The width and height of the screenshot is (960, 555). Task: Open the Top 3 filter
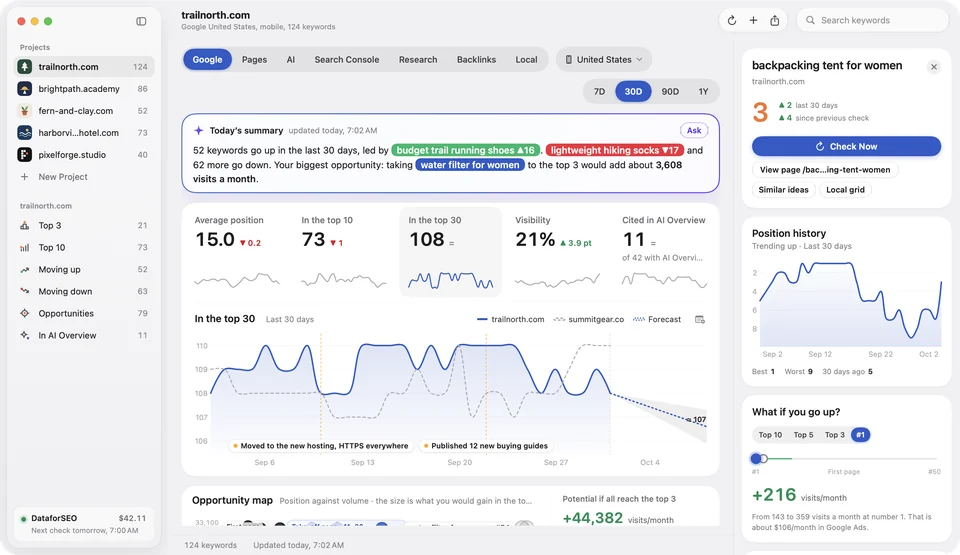coord(84,225)
